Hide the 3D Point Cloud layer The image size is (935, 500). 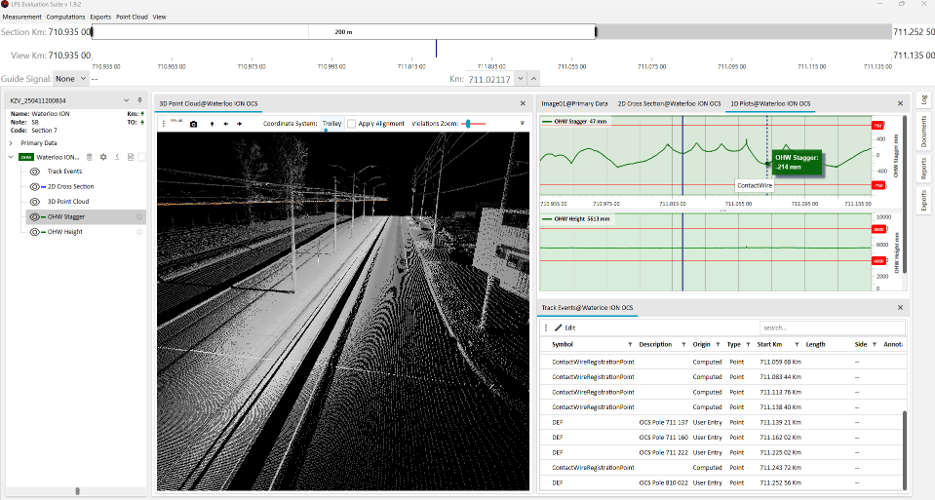coord(35,202)
